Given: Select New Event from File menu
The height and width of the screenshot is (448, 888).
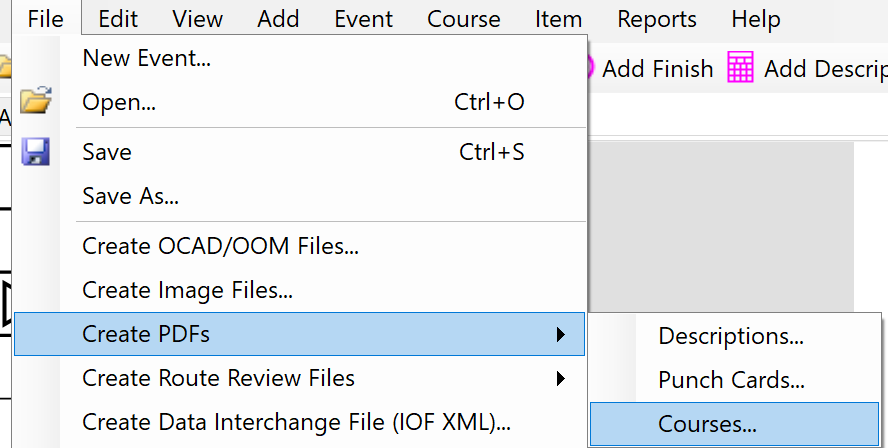Looking at the screenshot, I should 146,58.
